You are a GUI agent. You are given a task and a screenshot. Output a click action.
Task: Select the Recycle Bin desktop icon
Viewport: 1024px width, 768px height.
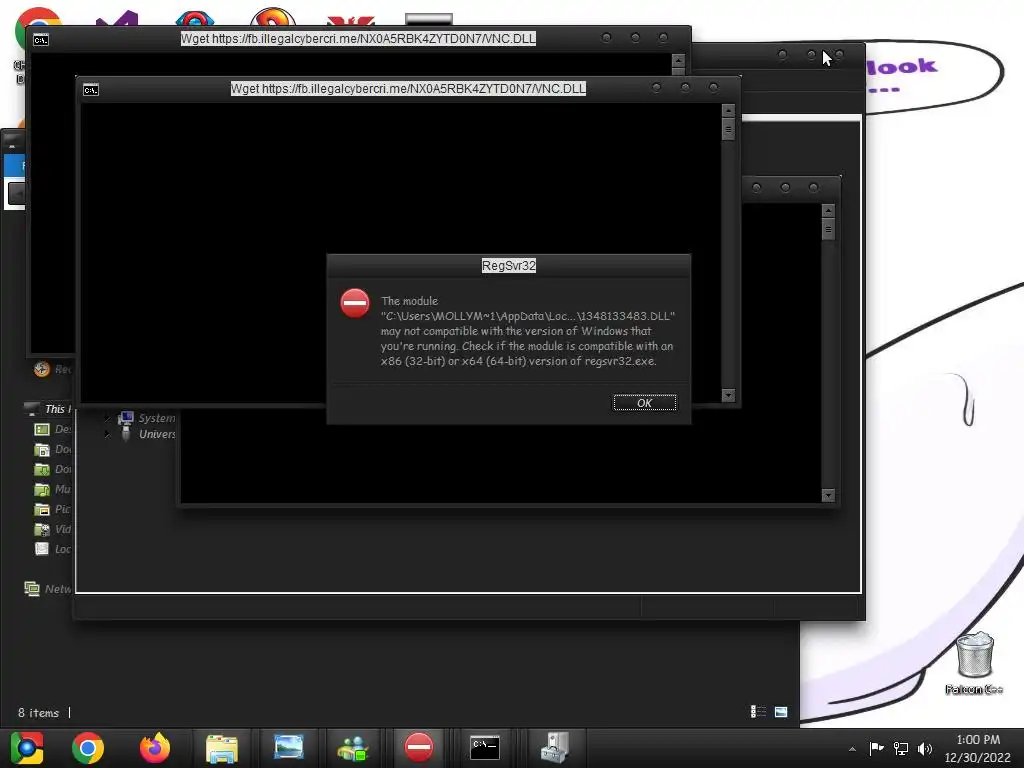(x=974, y=662)
